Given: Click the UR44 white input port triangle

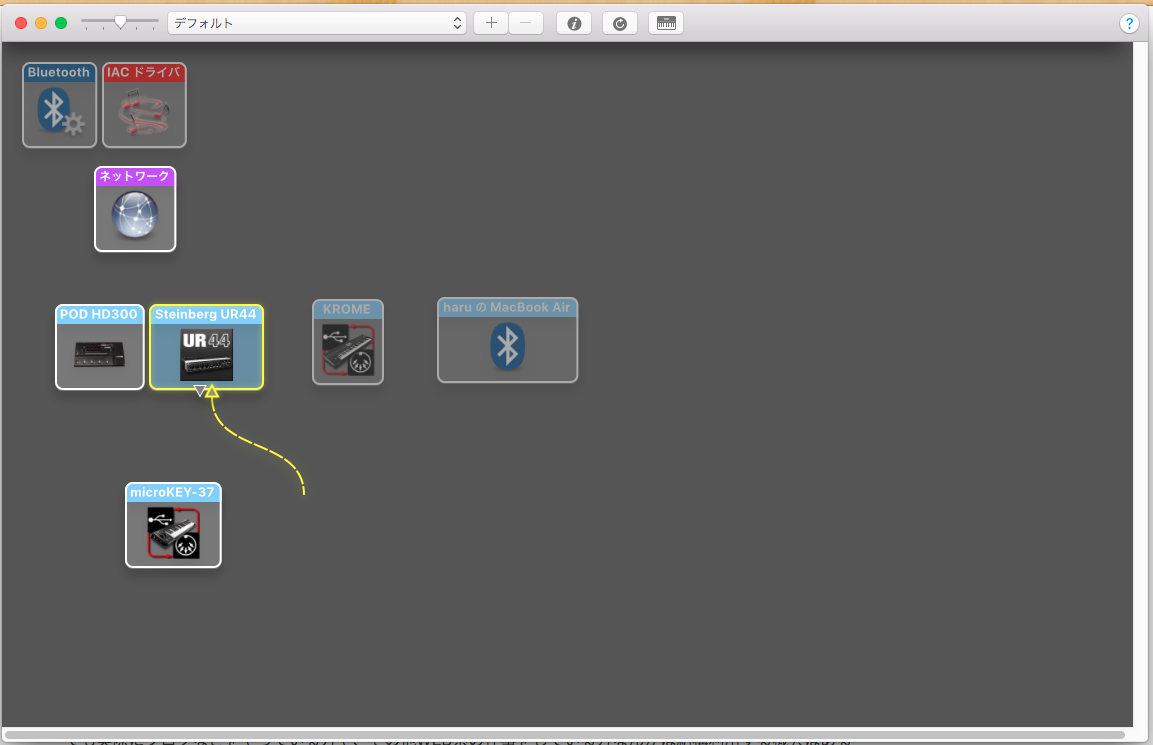Looking at the screenshot, I should (x=199, y=391).
